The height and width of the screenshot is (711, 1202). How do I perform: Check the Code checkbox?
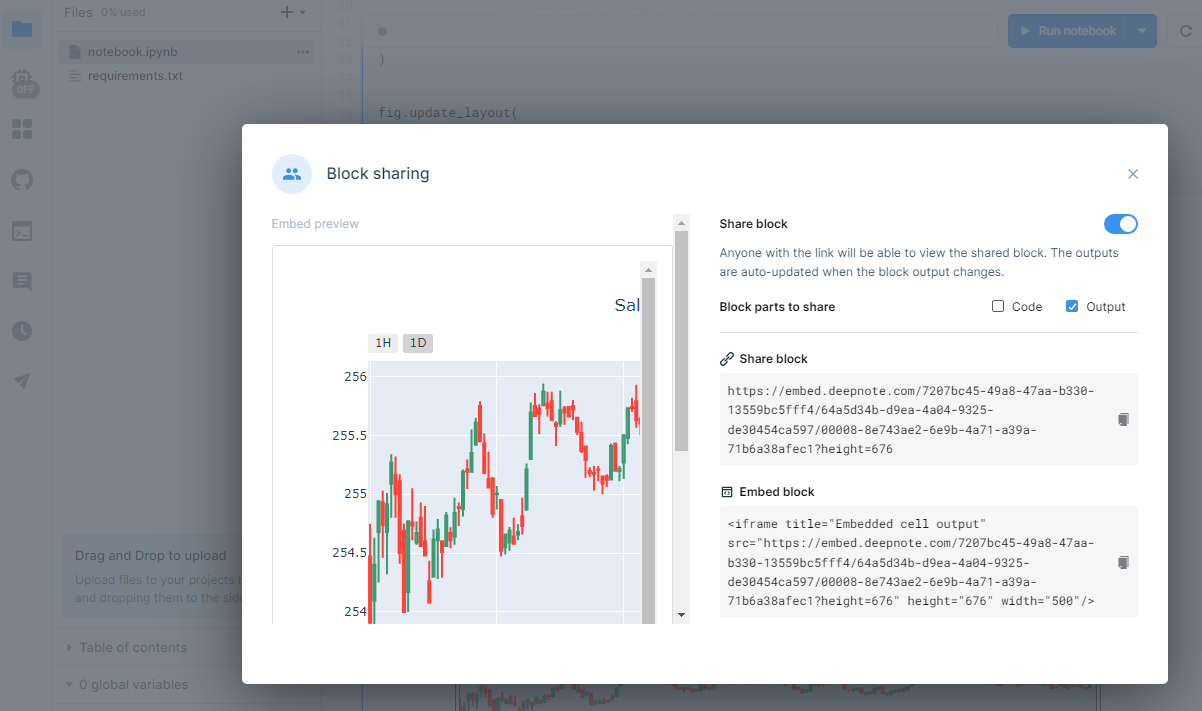[998, 307]
